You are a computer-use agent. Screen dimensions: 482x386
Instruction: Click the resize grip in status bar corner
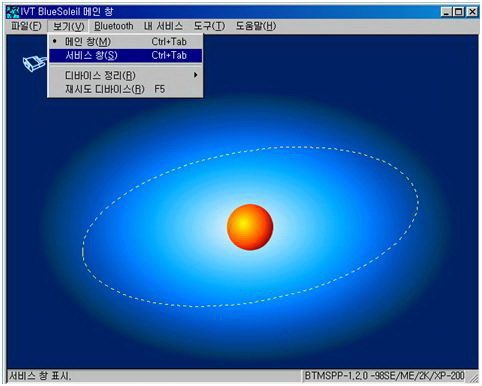pos(473,377)
